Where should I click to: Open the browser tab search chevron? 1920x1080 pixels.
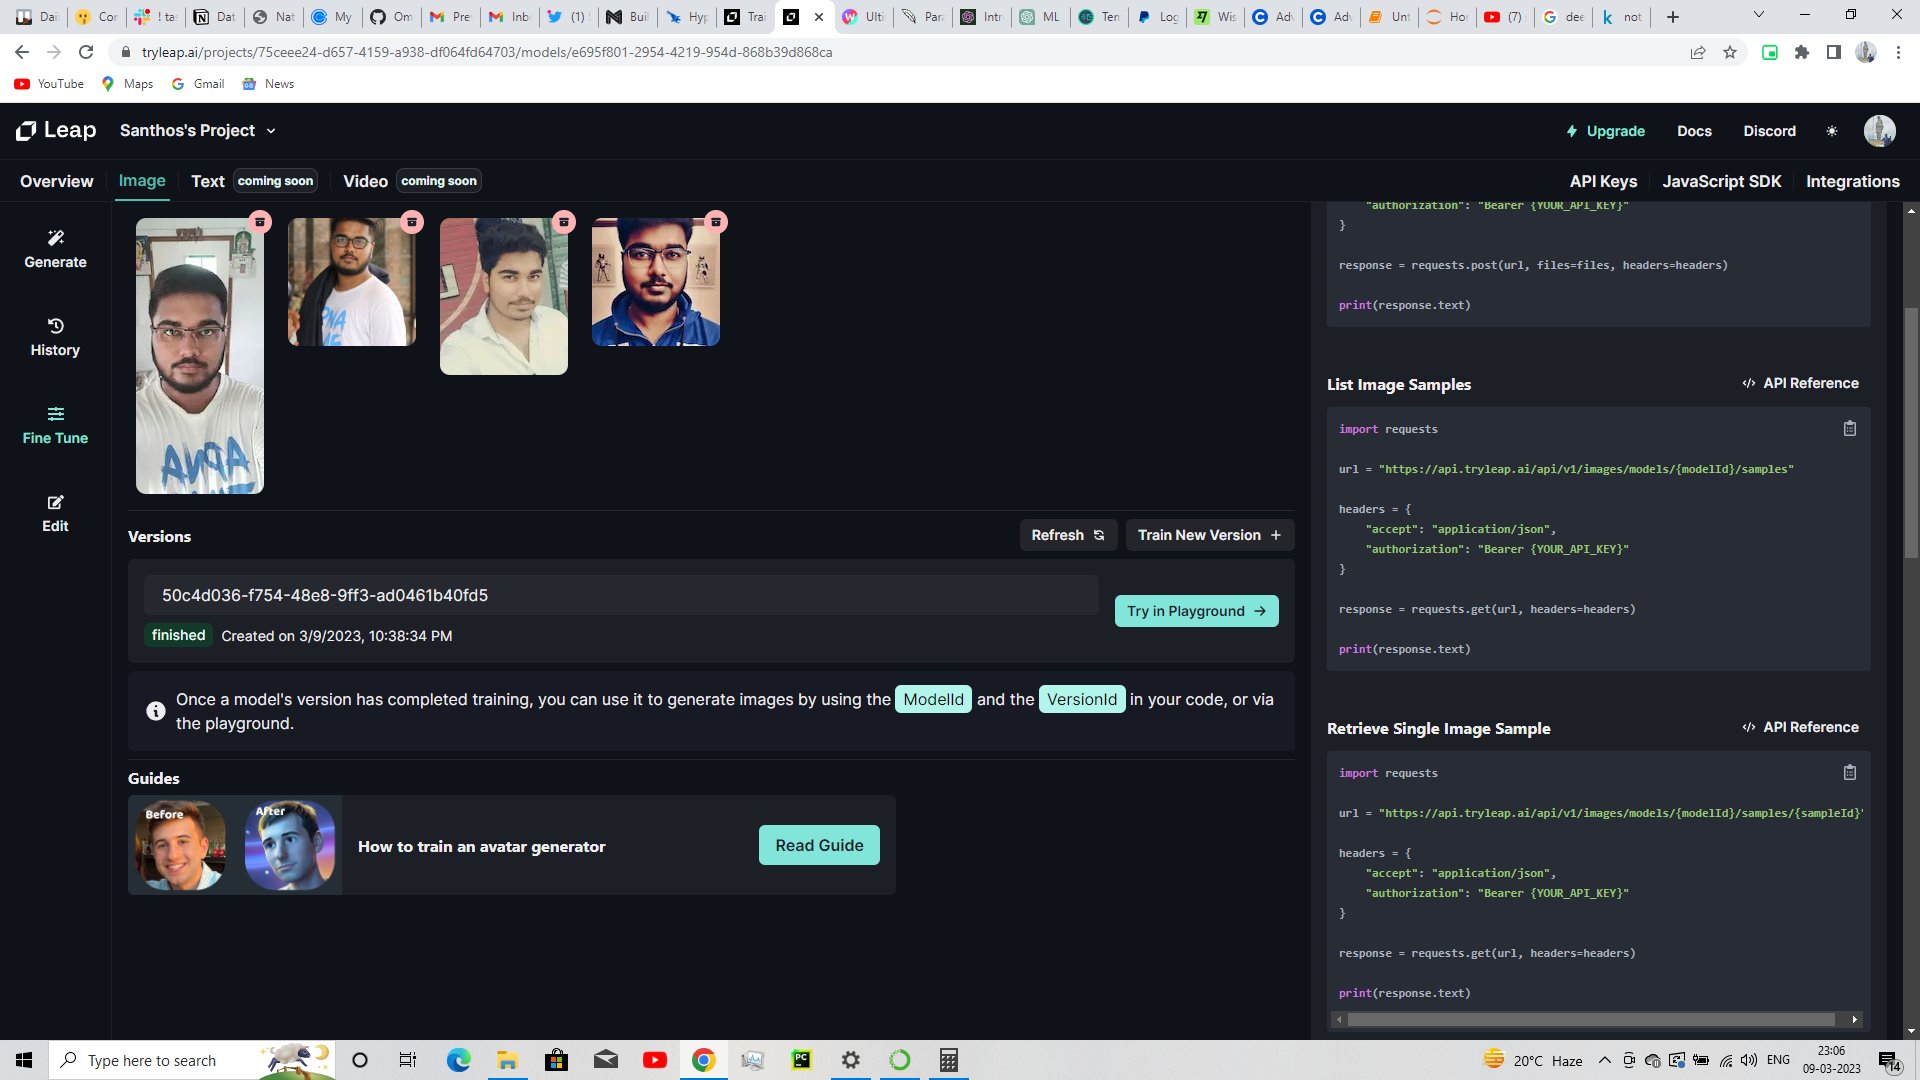[1759, 15]
